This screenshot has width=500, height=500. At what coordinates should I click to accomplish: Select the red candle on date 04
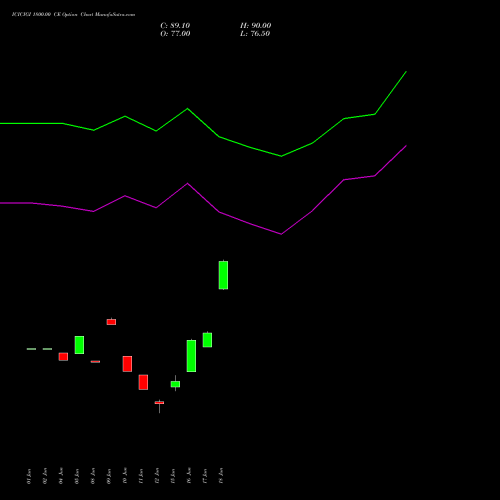pos(63,357)
